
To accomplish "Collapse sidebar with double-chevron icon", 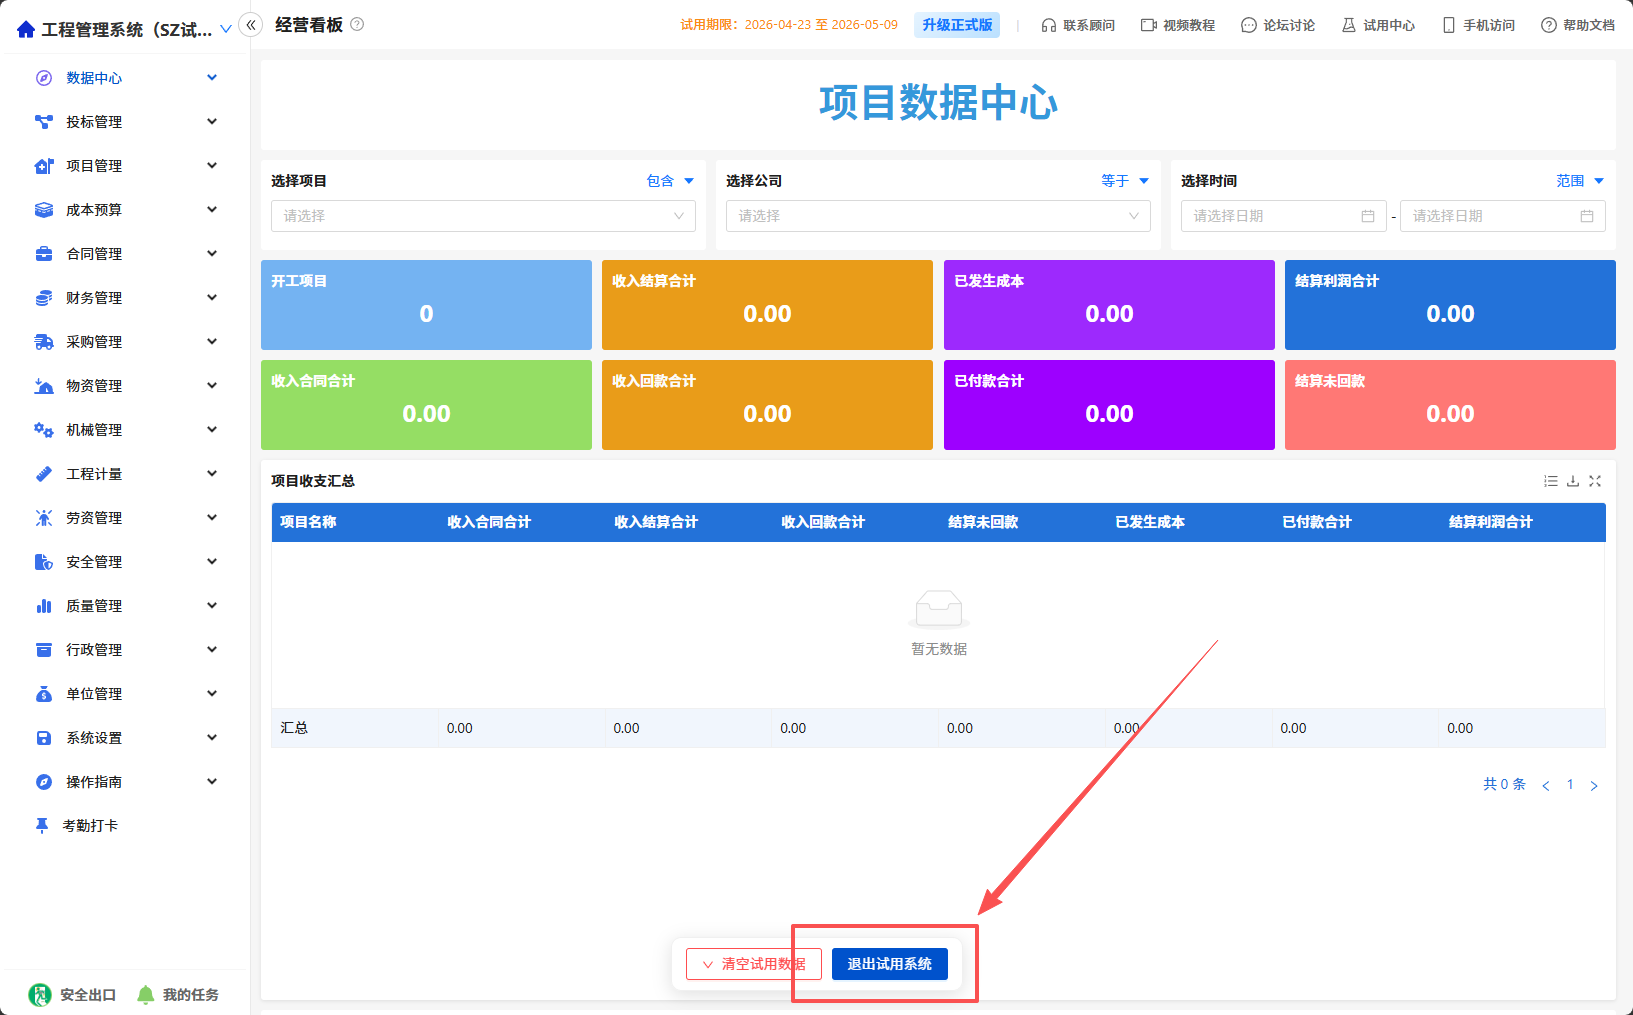I will (x=251, y=25).
